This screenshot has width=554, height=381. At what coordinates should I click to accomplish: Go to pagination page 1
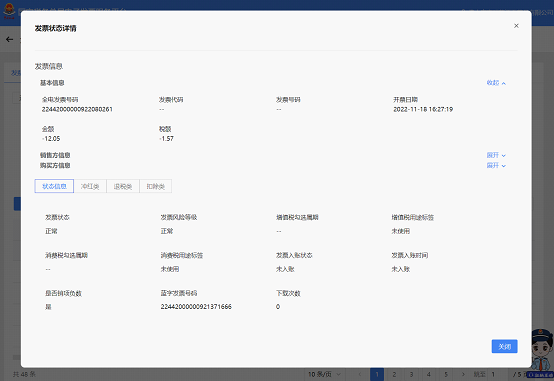(377, 374)
